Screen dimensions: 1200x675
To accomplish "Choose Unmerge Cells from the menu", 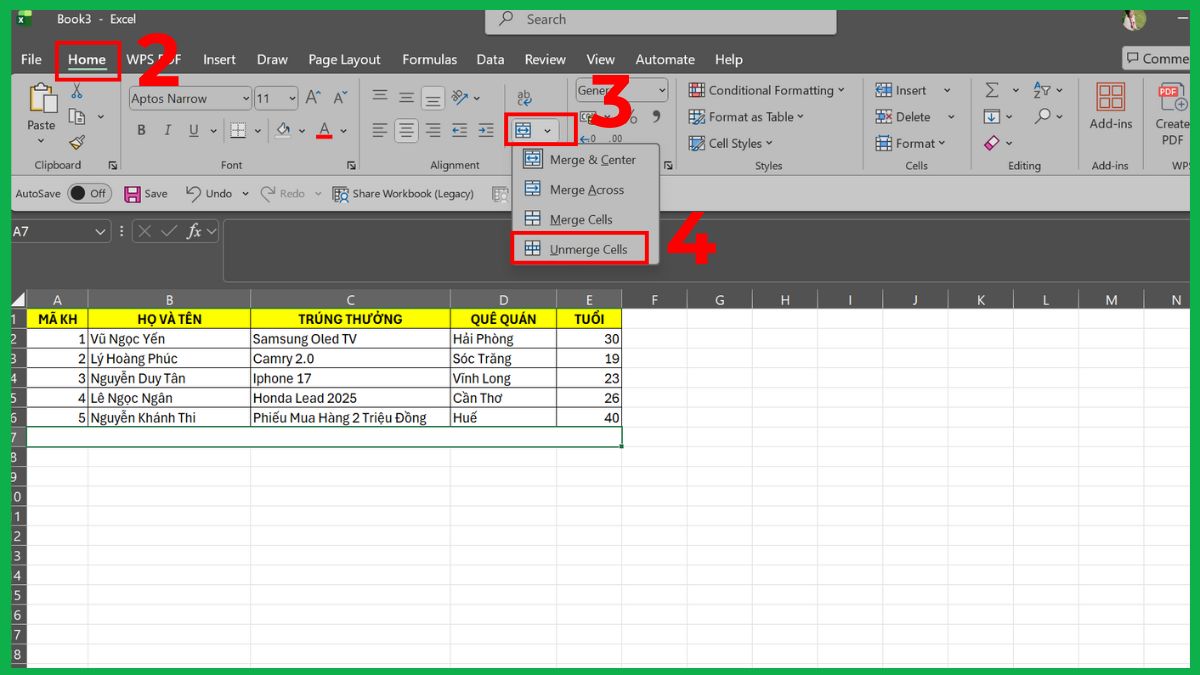I will tap(581, 247).
